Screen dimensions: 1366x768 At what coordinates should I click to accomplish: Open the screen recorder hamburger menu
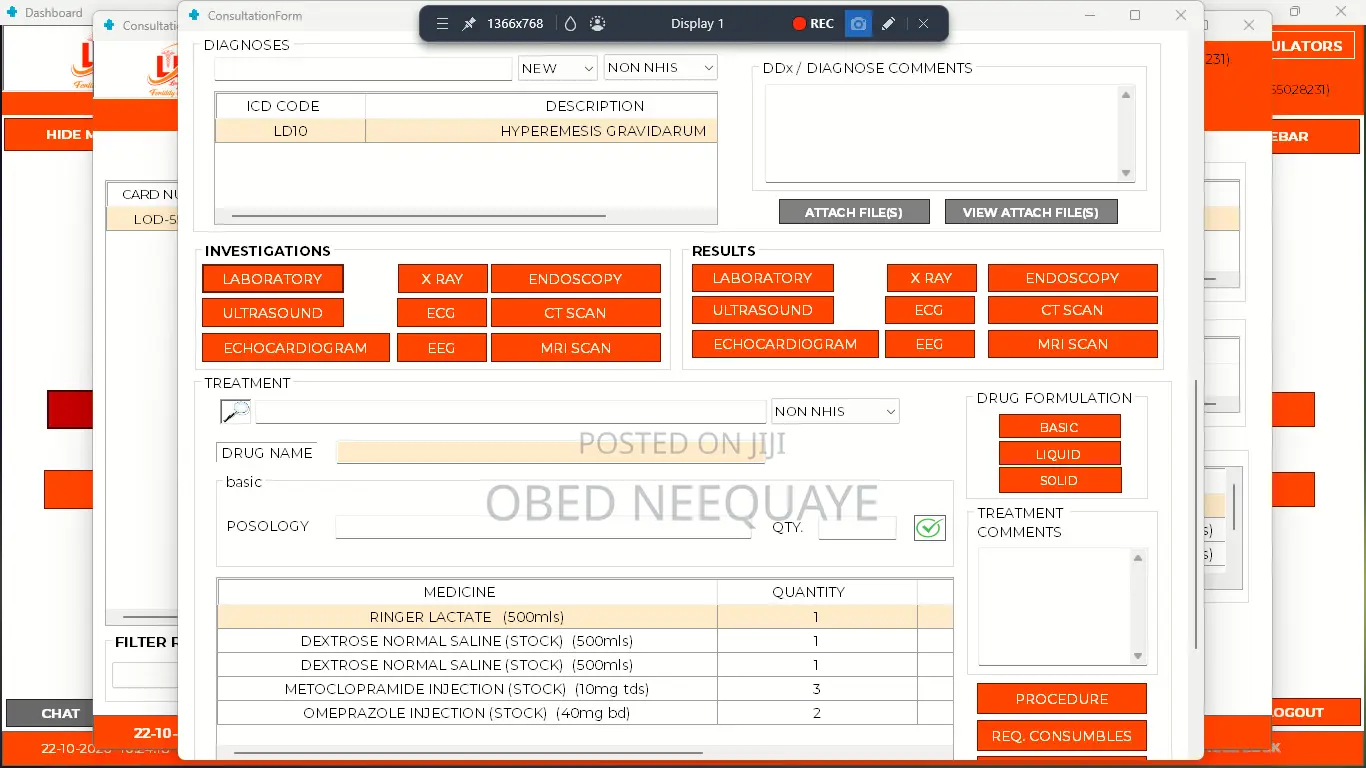442,24
